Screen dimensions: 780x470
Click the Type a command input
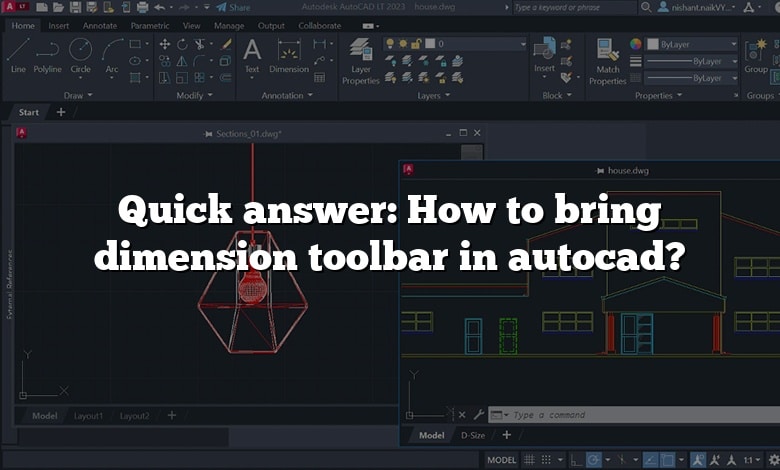tap(635, 414)
